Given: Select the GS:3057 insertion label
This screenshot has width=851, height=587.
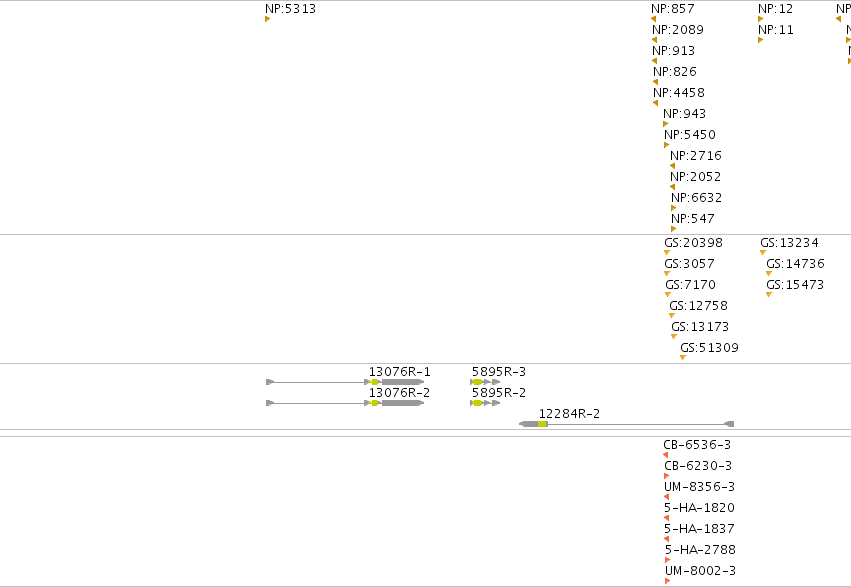Looking at the screenshot, I should click(689, 264).
